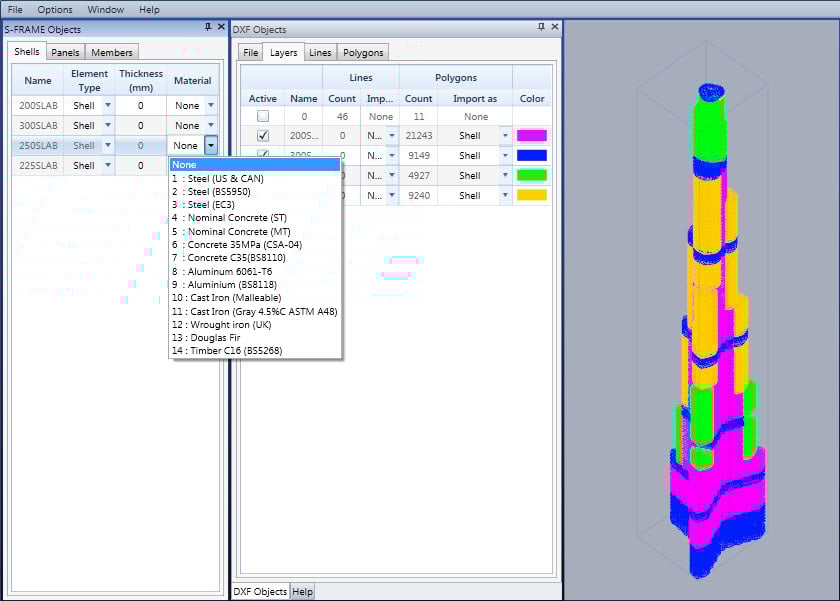The height and width of the screenshot is (601, 840).
Task: Switch to the Polygons tab in DXF Objects
Action: click(x=362, y=52)
